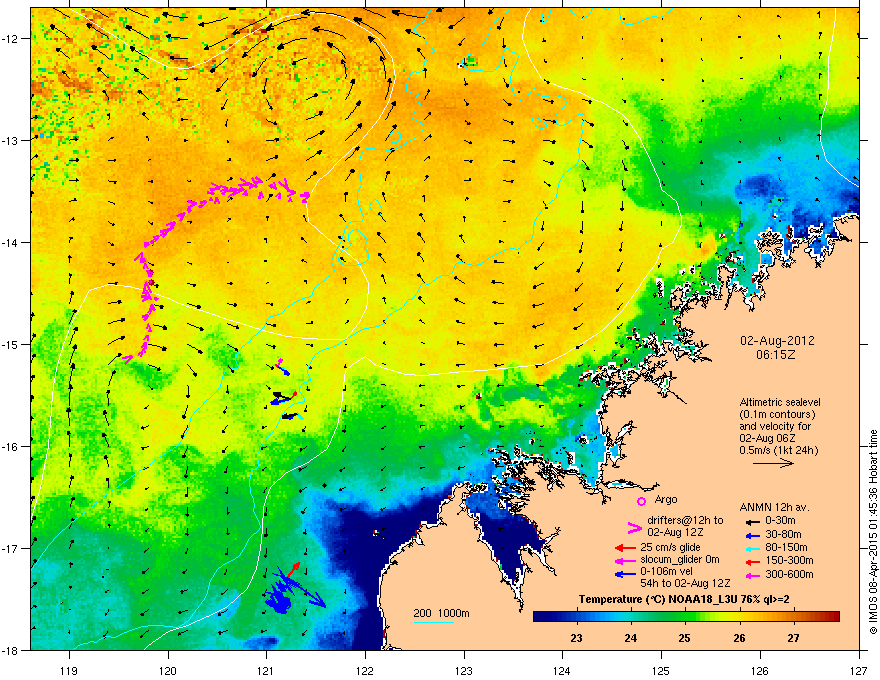Click the magenta Argo circle legend symbol

pyautogui.click(x=641, y=501)
